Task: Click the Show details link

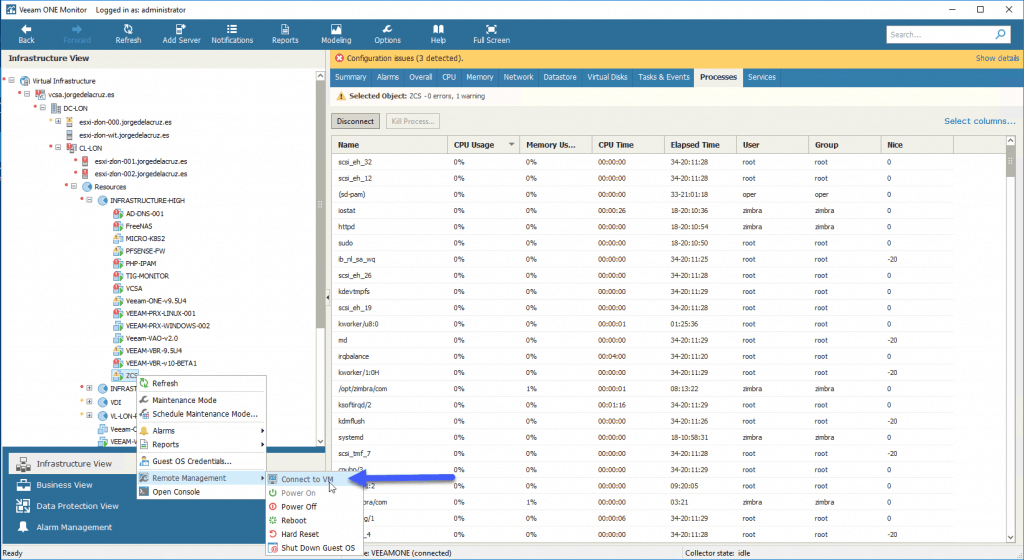Action: click(997, 58)
